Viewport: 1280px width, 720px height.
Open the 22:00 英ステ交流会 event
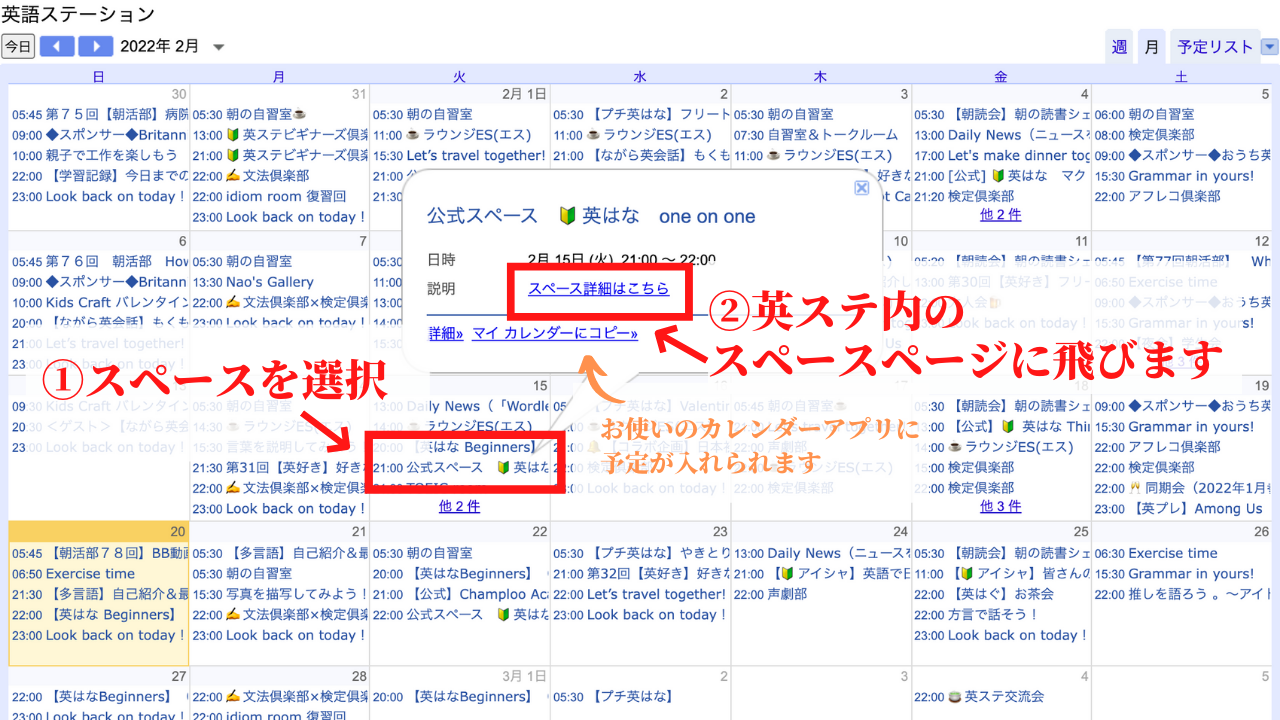(978, 696)
